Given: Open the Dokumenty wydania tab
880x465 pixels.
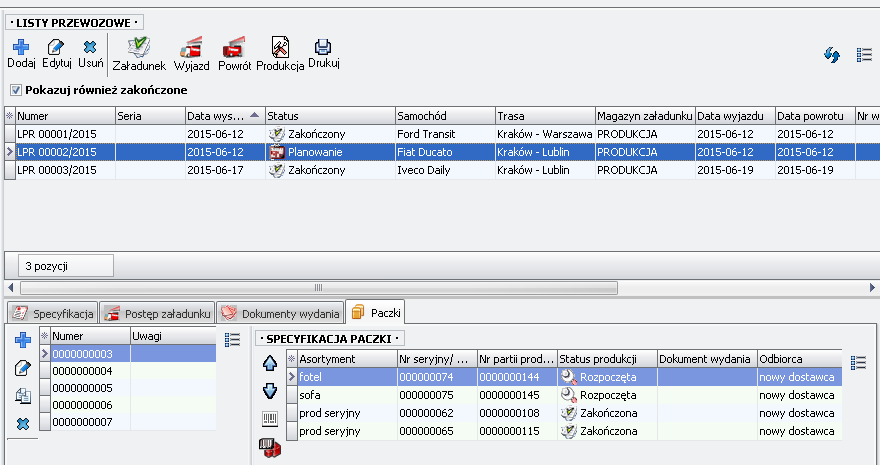Looking at the screenshot, I should 280,313.
